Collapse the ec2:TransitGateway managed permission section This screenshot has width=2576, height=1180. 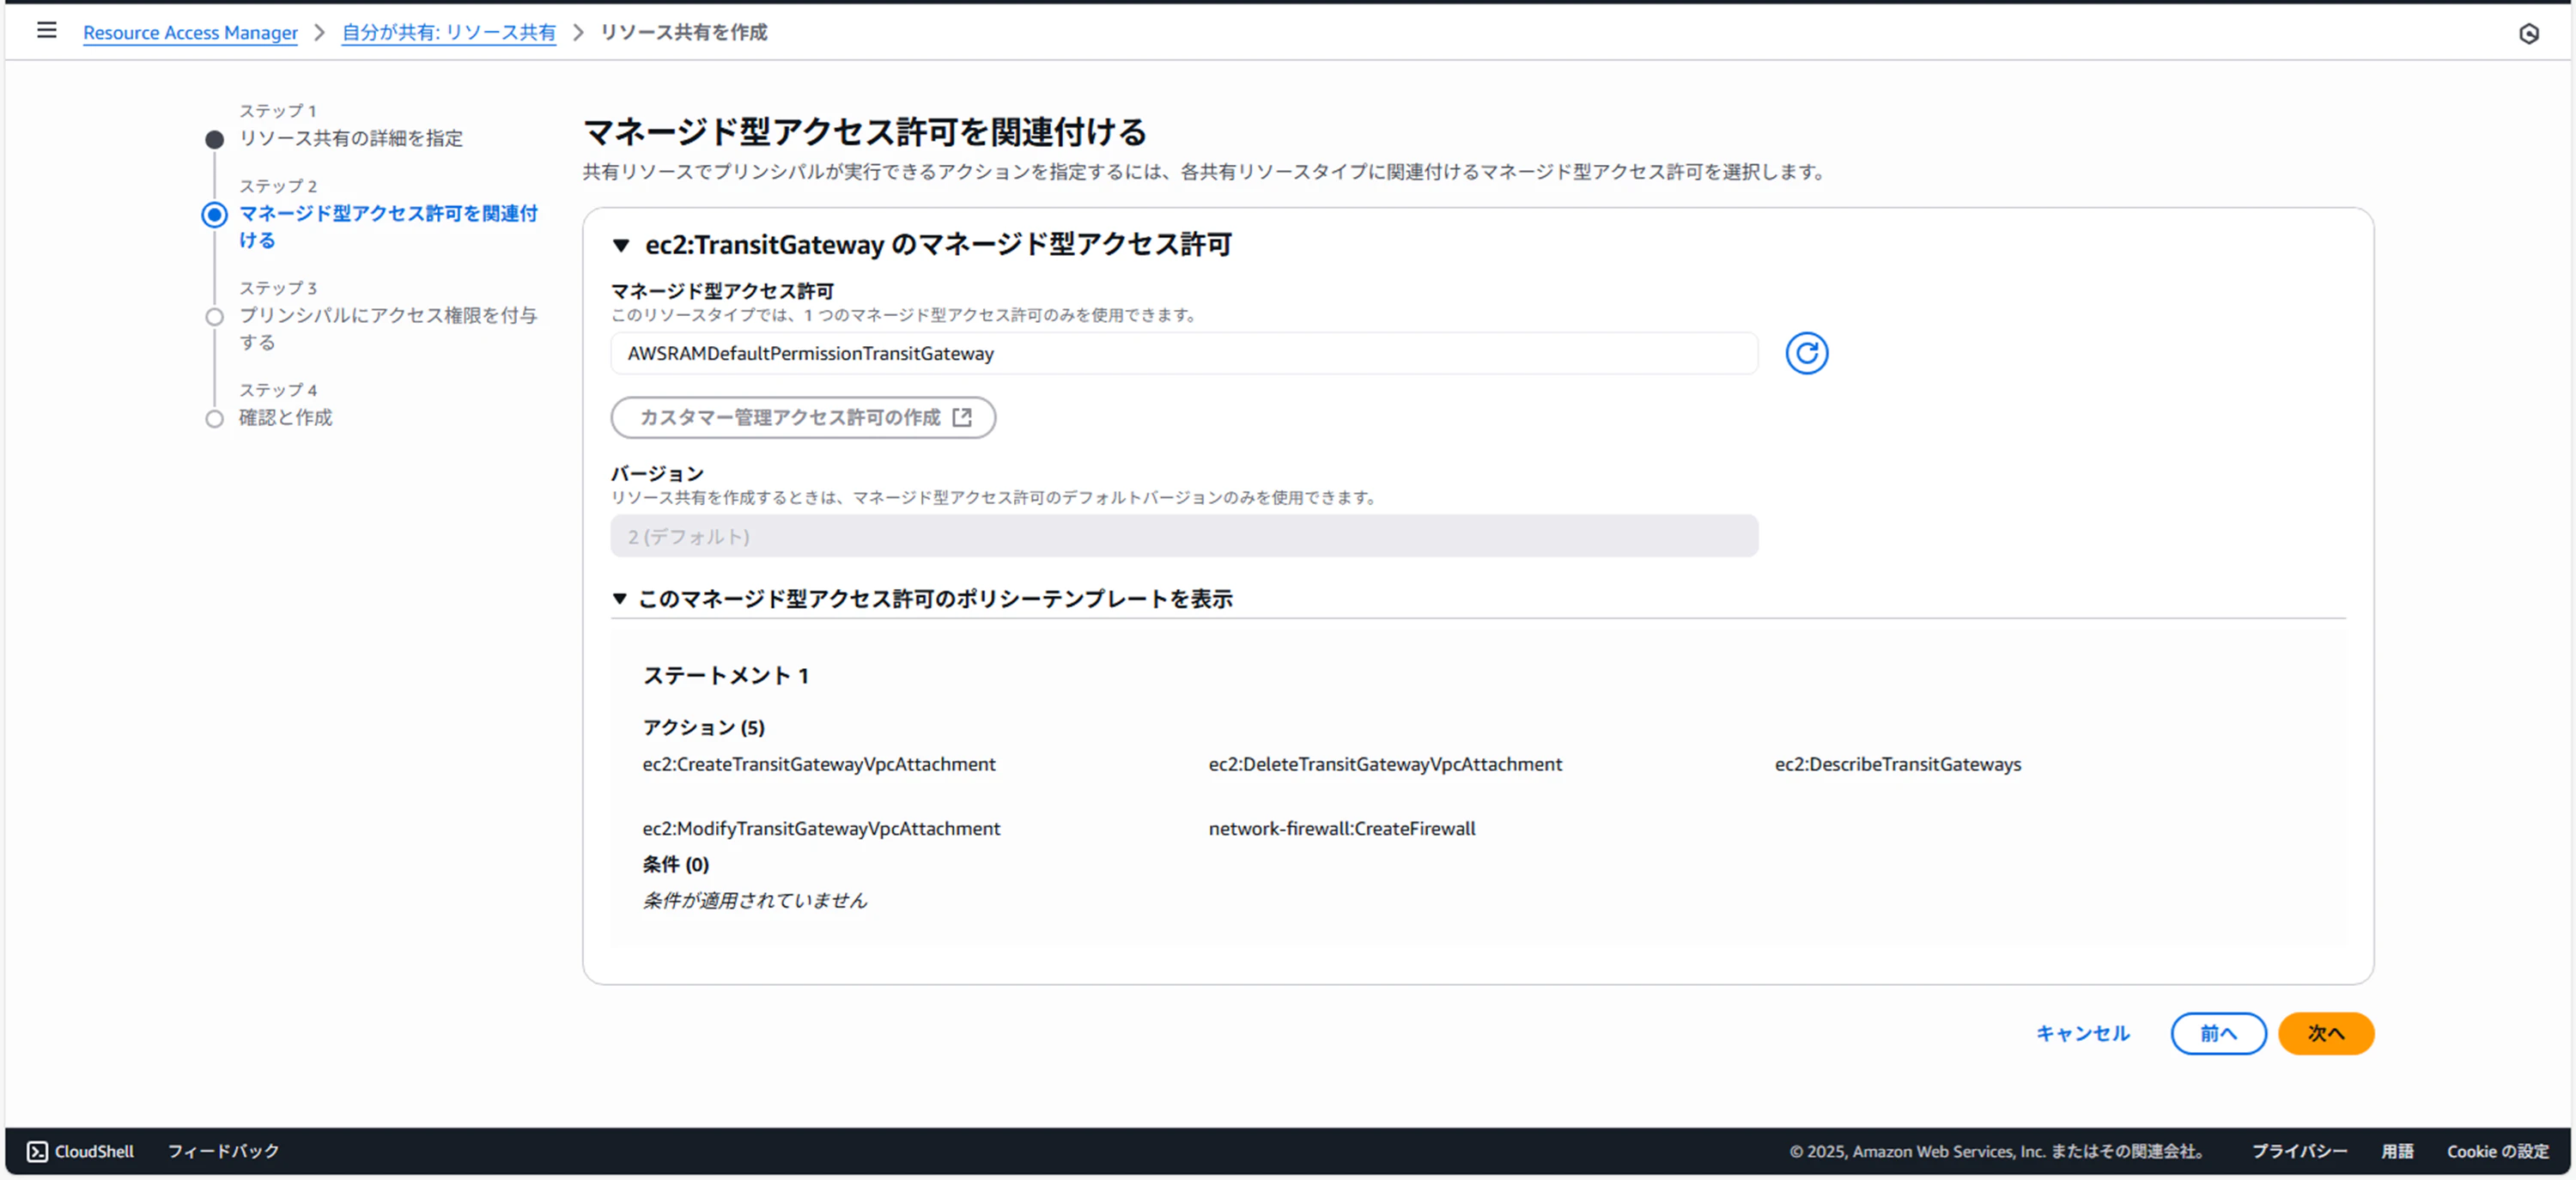click(621, 245)
